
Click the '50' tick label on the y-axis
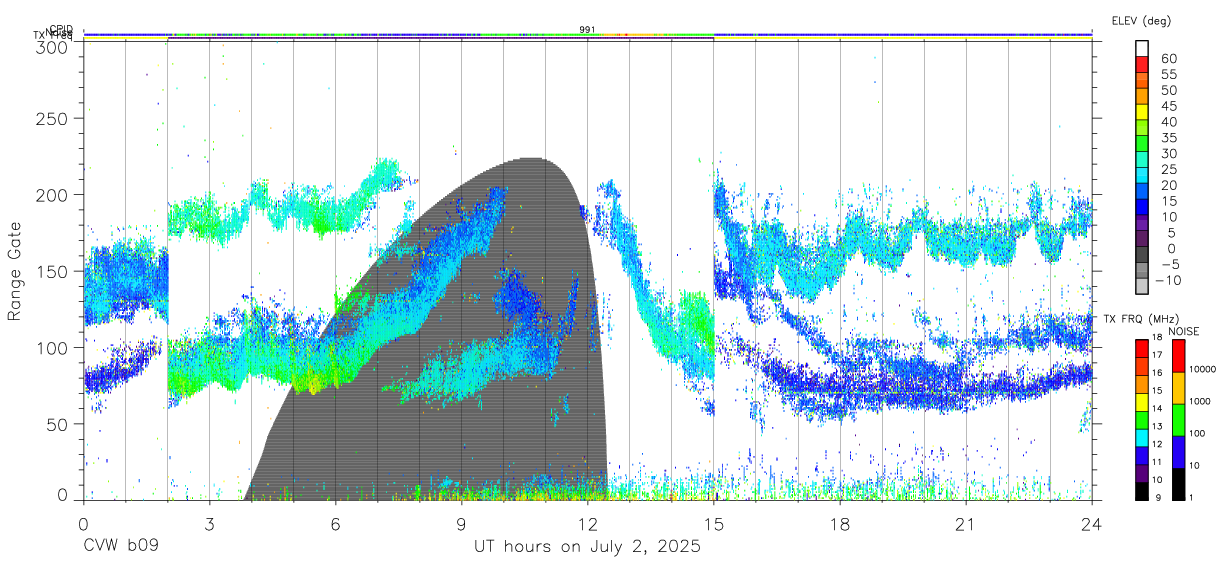click(57, 423)
